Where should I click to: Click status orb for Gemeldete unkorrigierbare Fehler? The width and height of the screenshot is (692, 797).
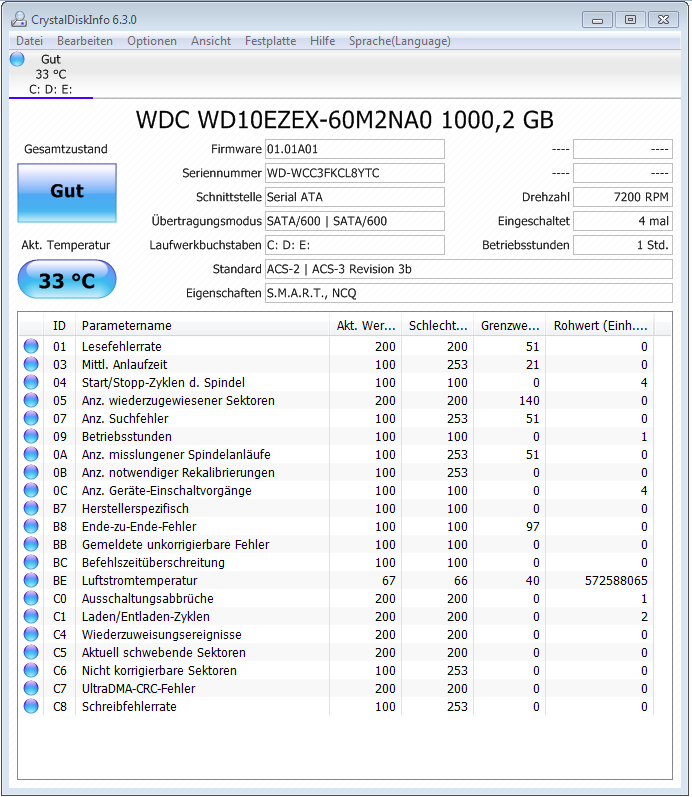[x=31, y=544]
